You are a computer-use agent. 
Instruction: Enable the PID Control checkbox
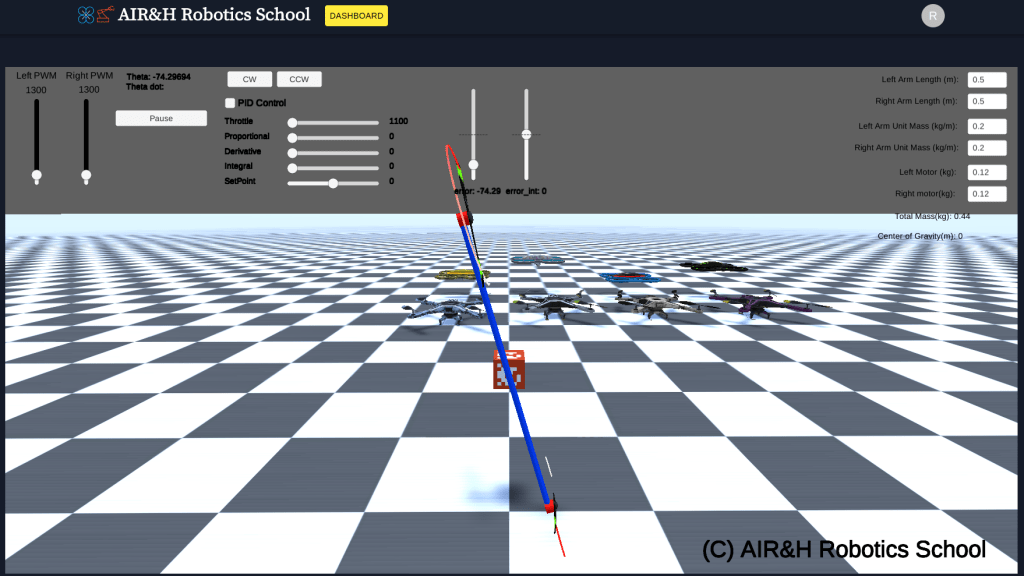(229, 102)
